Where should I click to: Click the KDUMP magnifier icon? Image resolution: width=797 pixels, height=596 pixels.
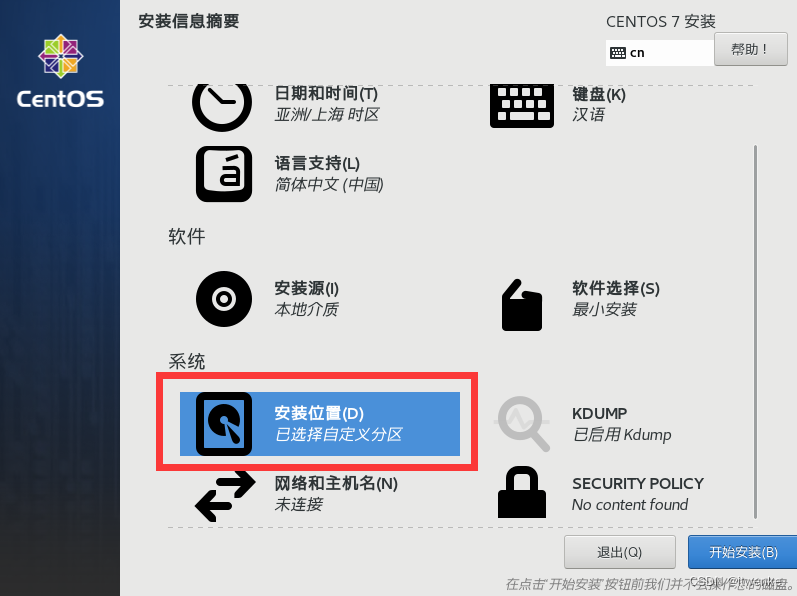523,424
